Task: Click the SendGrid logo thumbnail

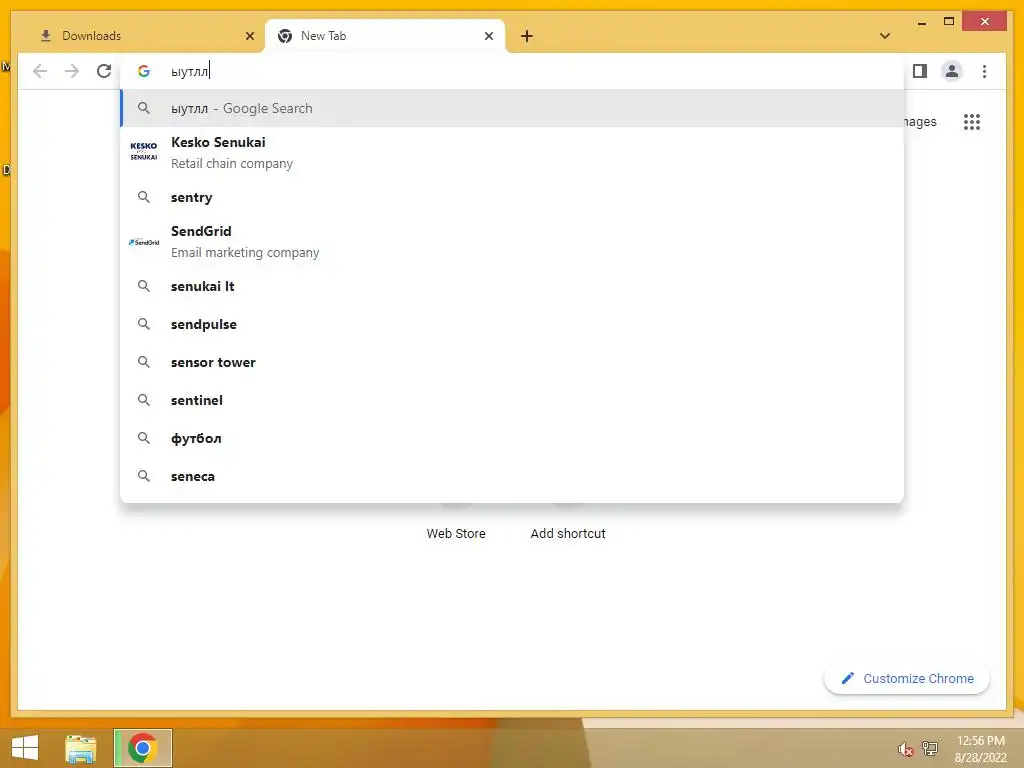Action: click(x=144, y=242)
